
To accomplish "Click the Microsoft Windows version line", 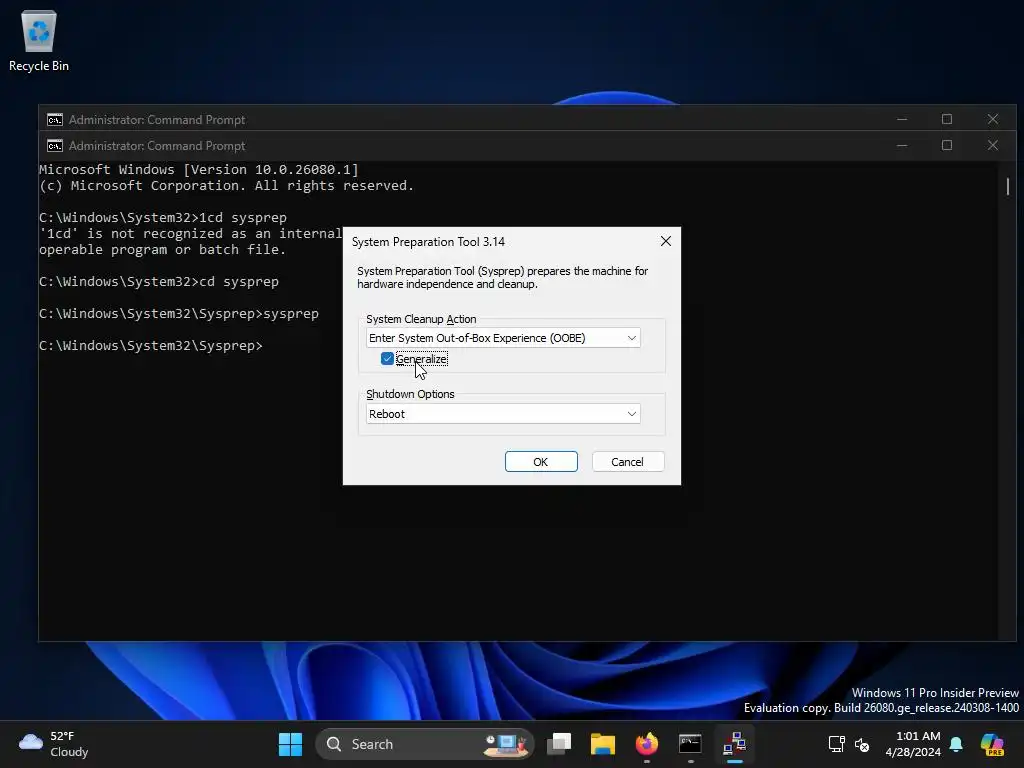I will (x=199, y=169).
